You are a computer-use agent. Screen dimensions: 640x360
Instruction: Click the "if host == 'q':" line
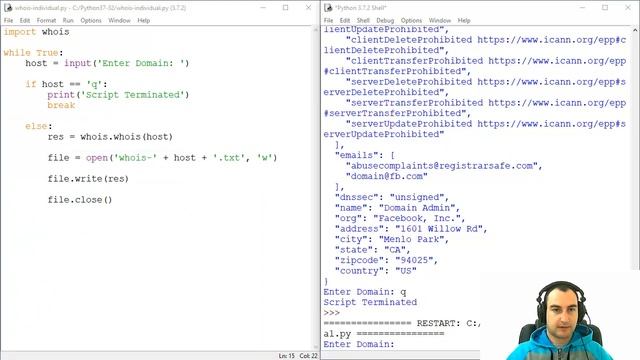tap(66, 84)
